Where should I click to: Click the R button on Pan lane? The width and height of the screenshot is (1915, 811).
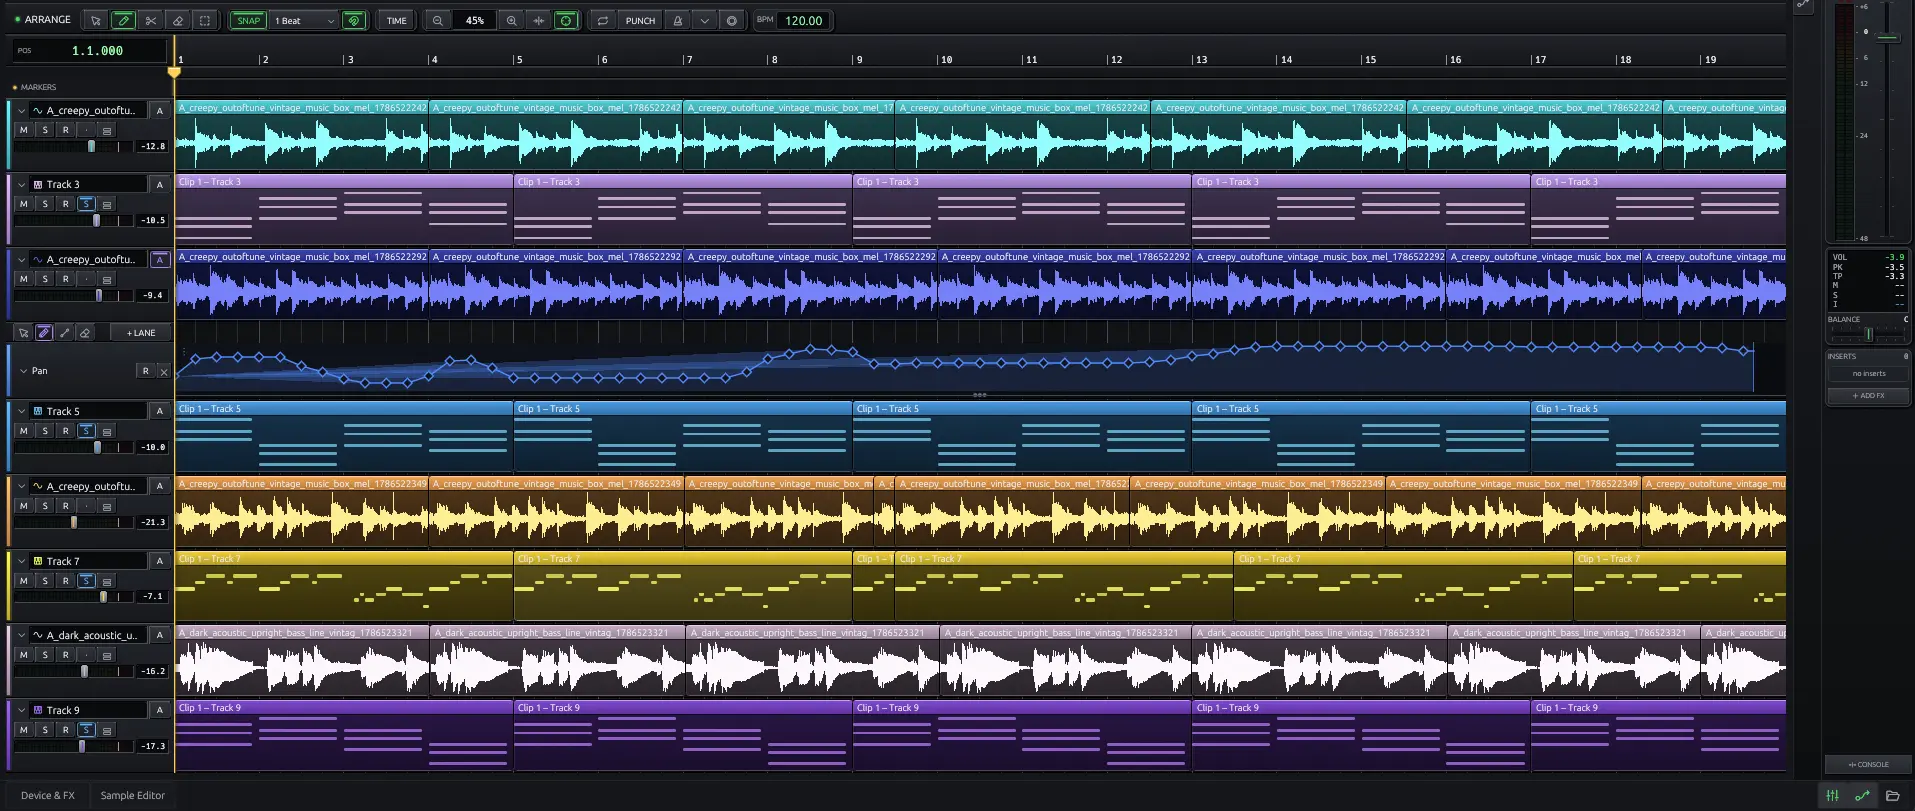[x=146, y=371]
